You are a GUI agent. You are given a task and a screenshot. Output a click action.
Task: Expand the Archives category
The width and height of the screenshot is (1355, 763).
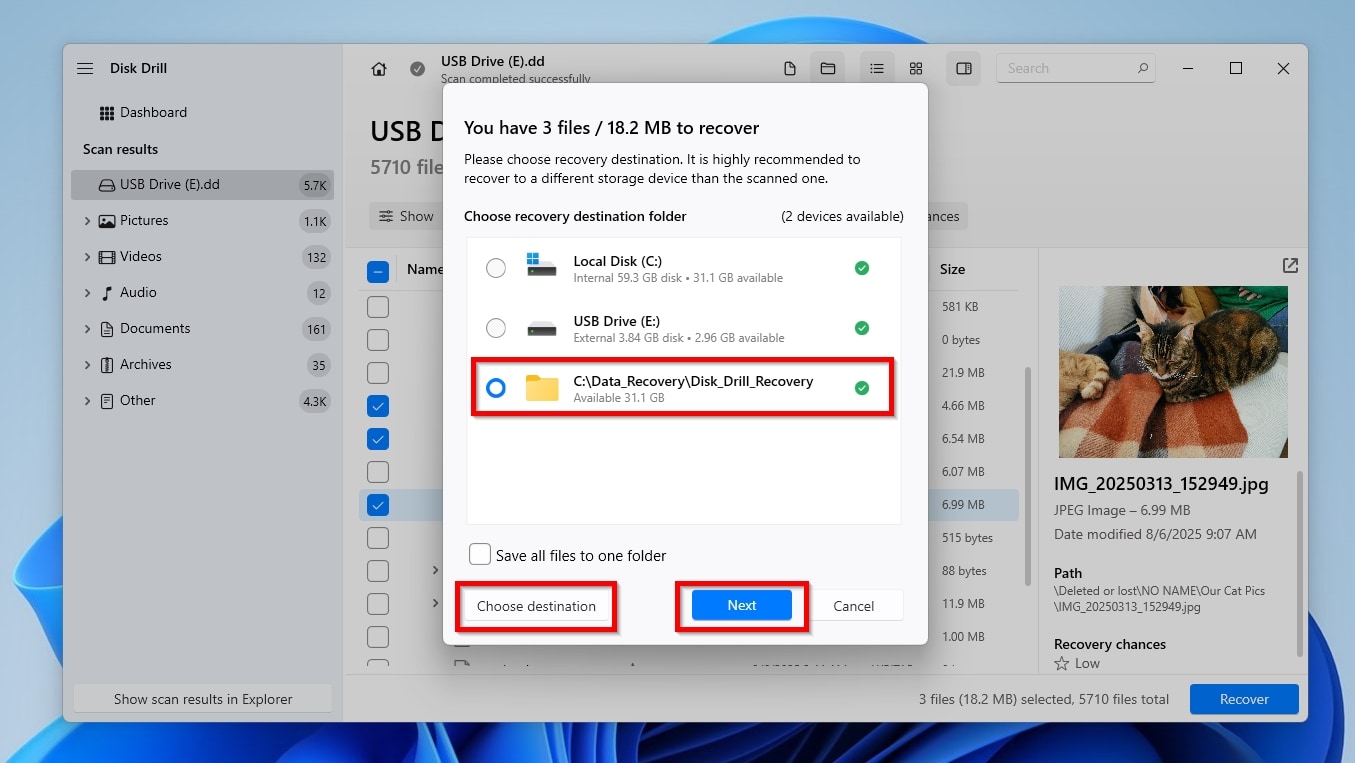[x=87, y=365]
